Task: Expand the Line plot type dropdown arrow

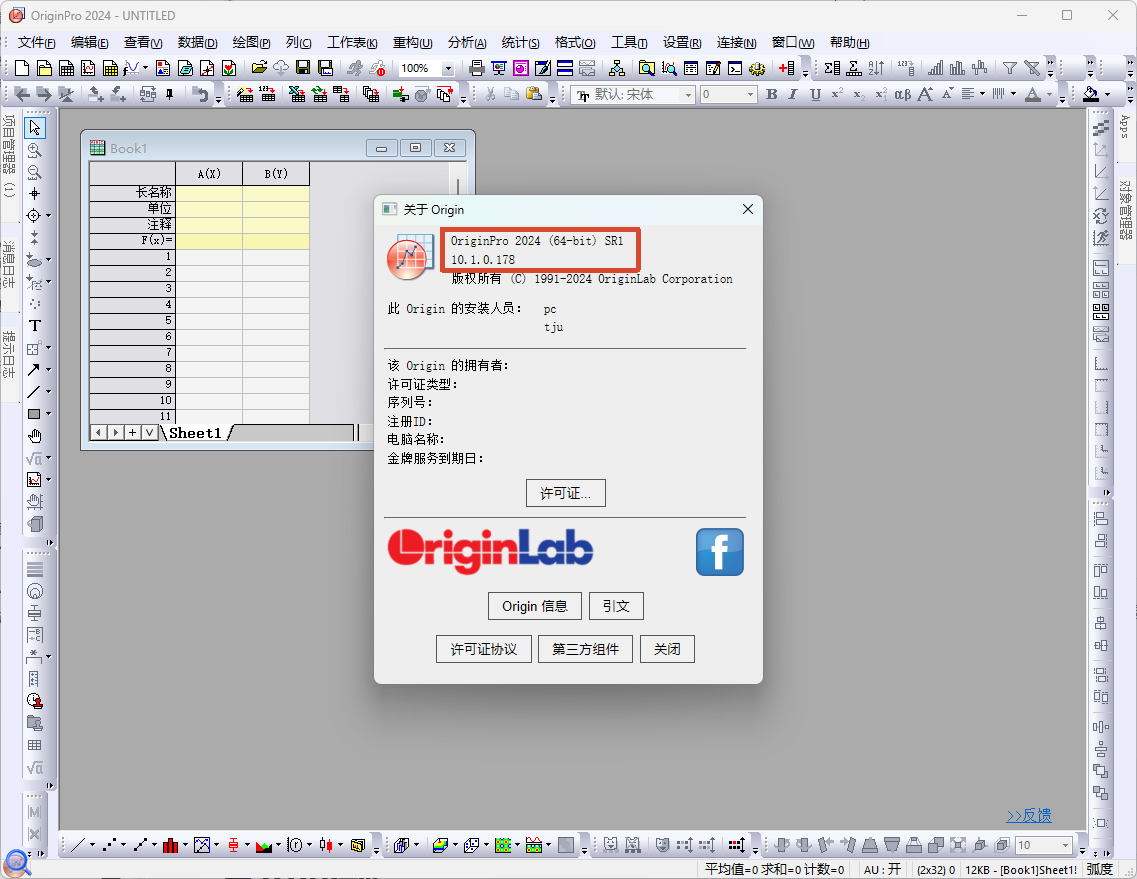Action: tap(92, 845)
